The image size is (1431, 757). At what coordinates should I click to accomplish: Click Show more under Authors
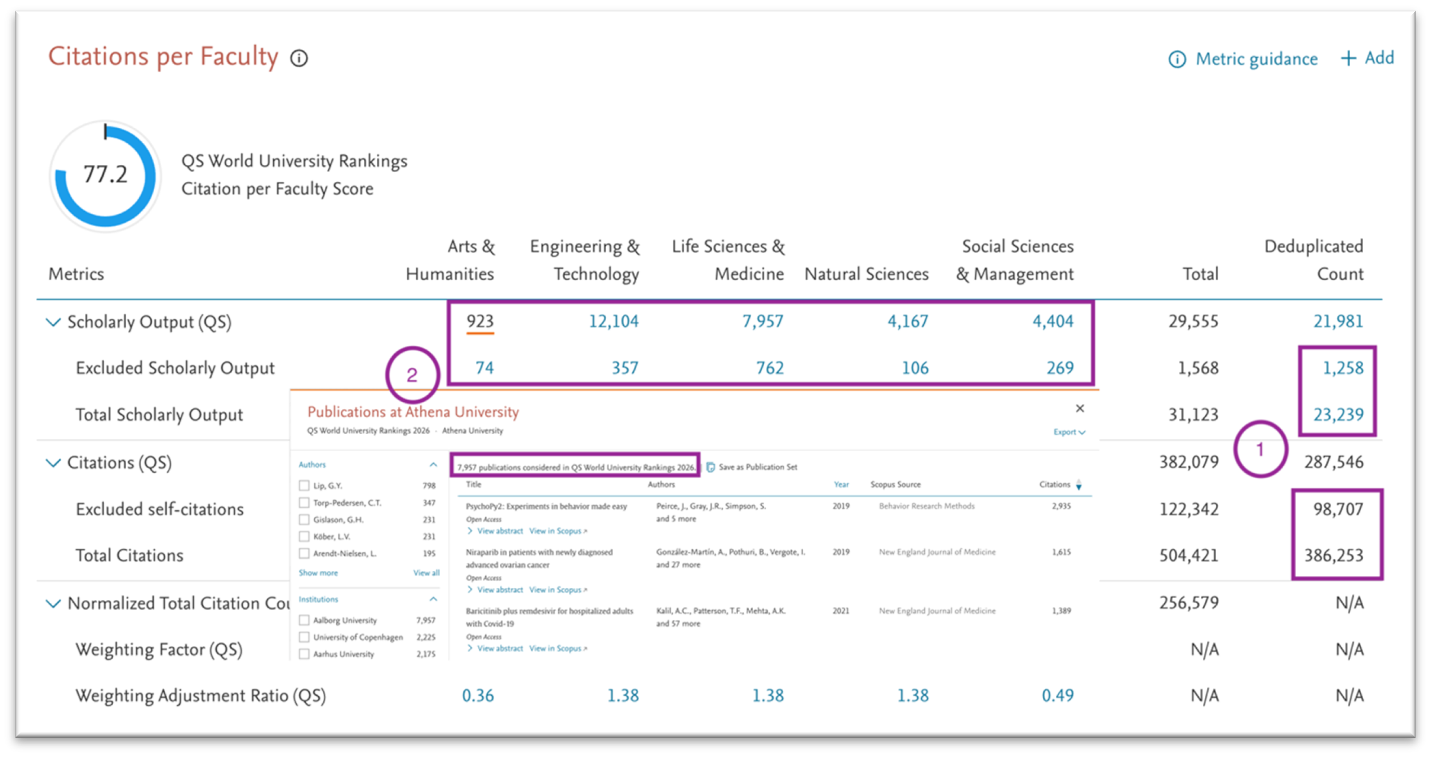pos(318,573)
